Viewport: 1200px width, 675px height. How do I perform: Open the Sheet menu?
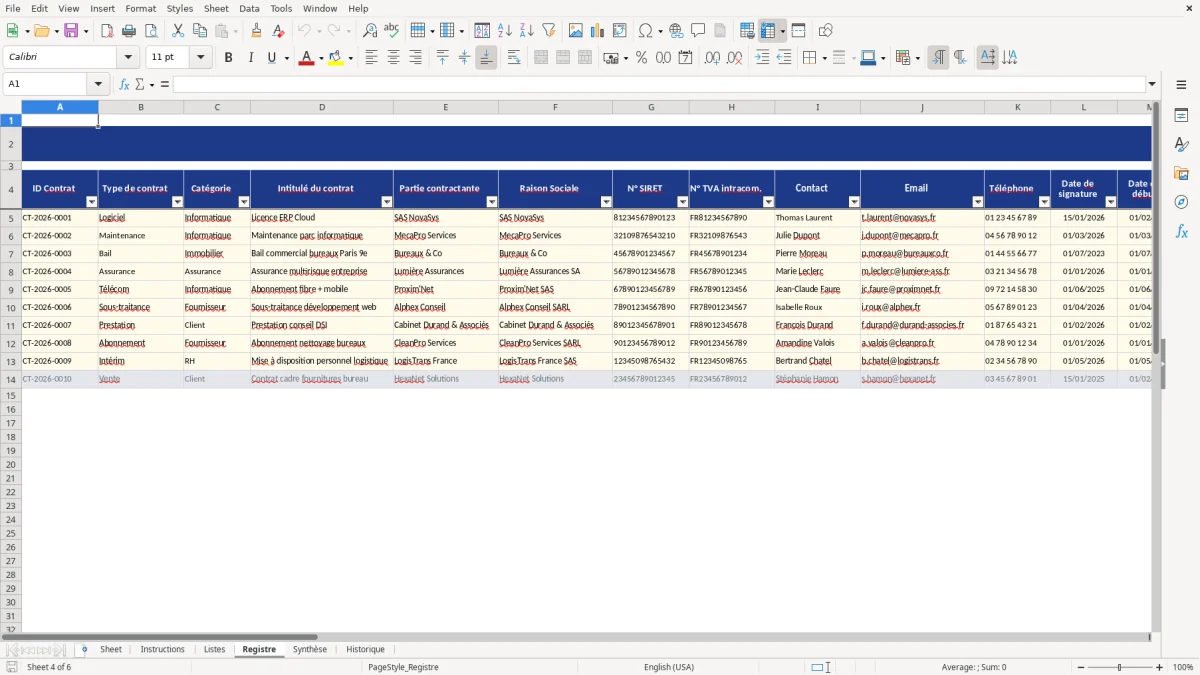216,8
